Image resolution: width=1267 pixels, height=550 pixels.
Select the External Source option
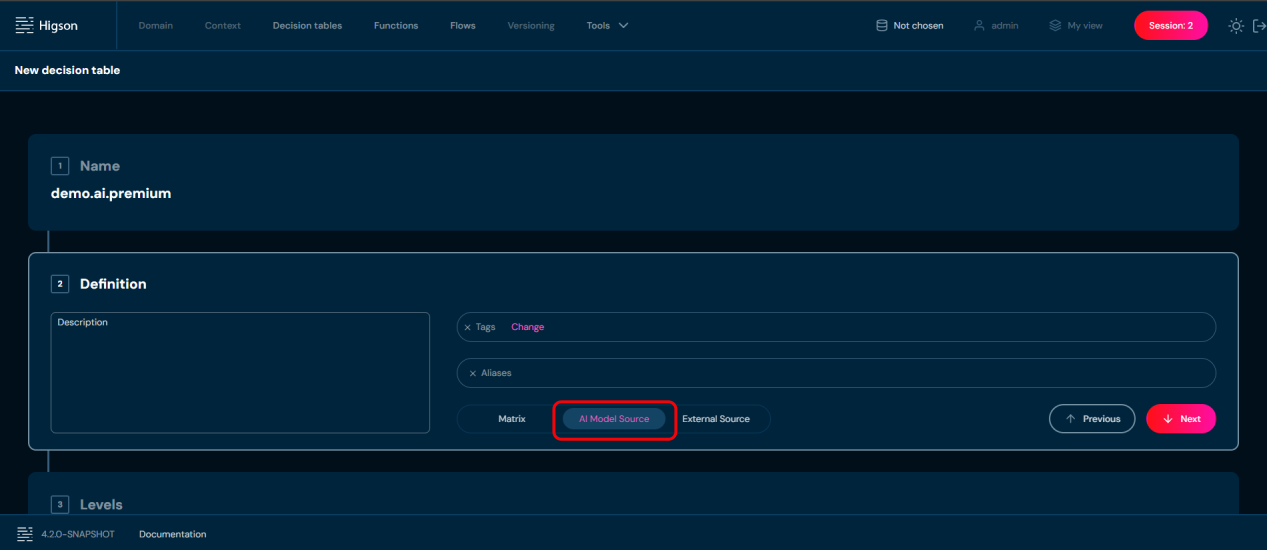715,419
